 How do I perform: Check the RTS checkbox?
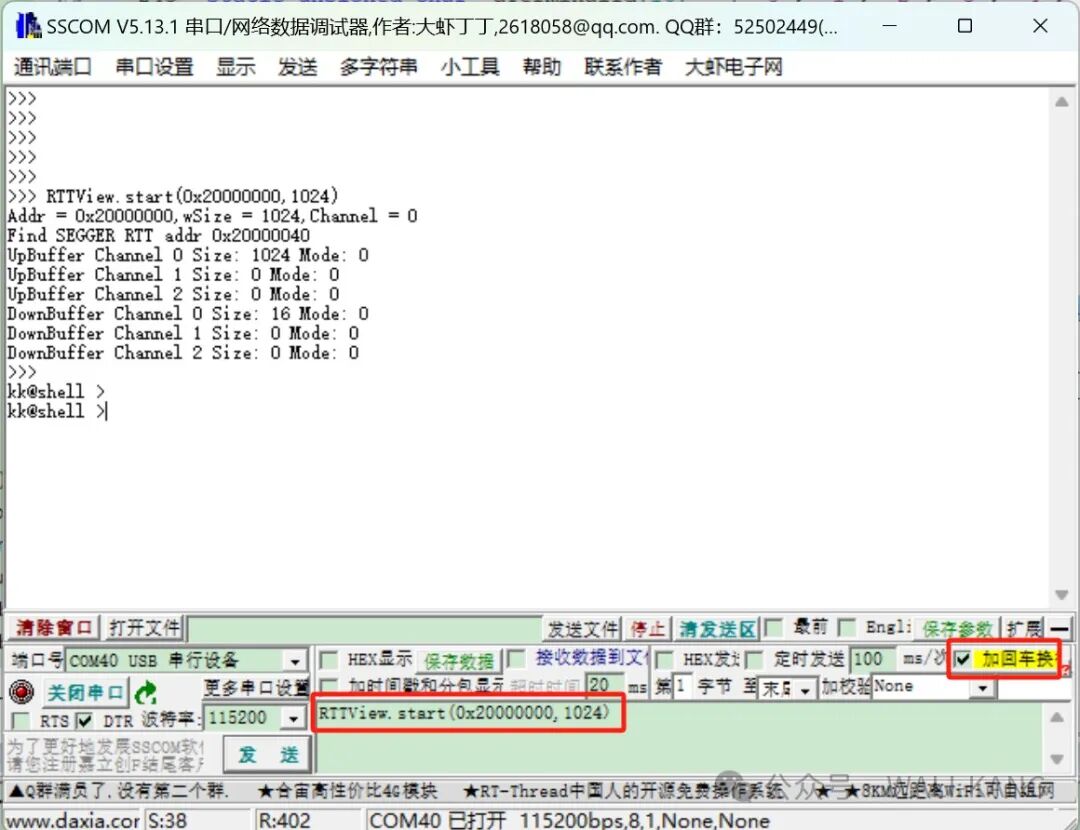20,720
